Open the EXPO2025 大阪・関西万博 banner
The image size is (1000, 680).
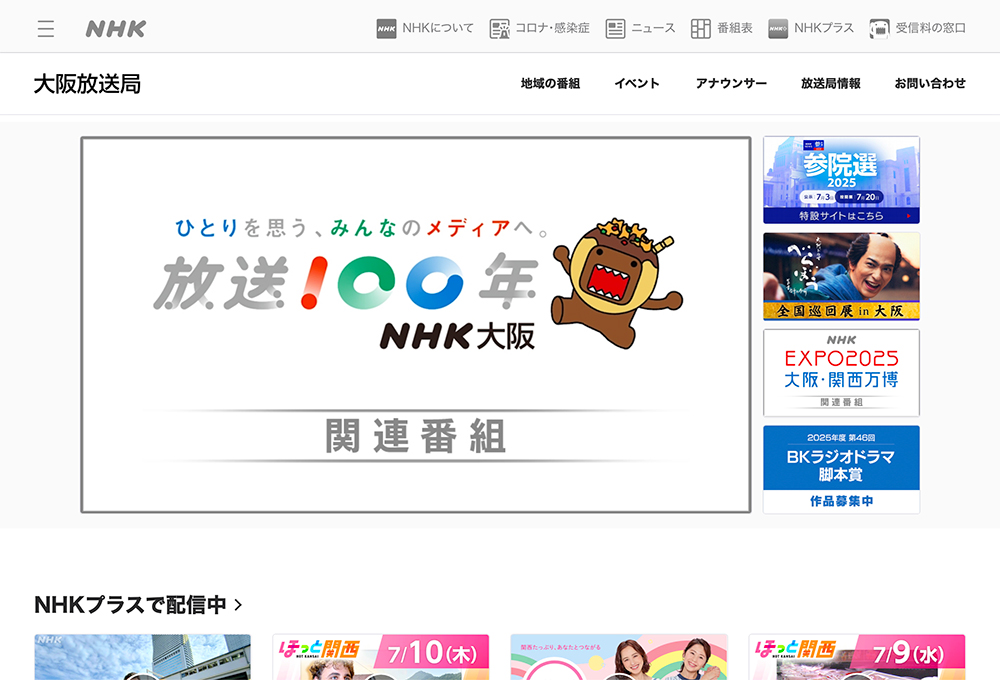(841, 373)
